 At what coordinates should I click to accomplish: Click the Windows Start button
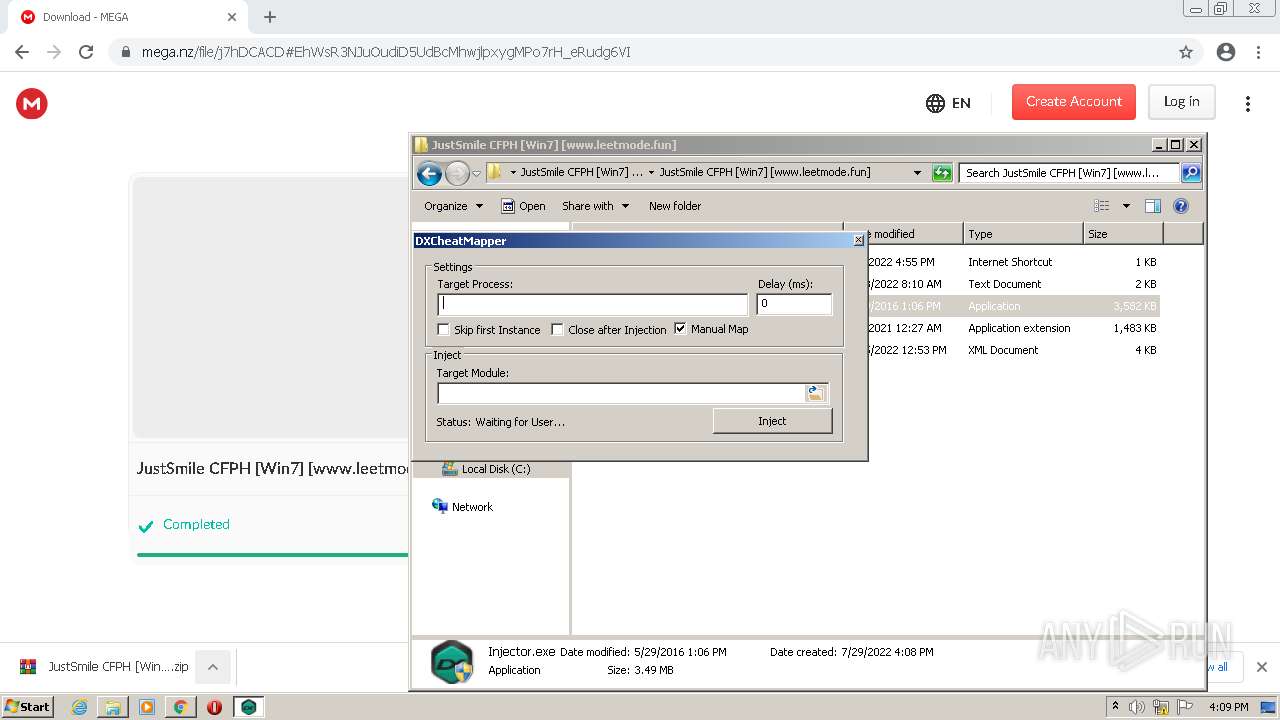(27, 707)
